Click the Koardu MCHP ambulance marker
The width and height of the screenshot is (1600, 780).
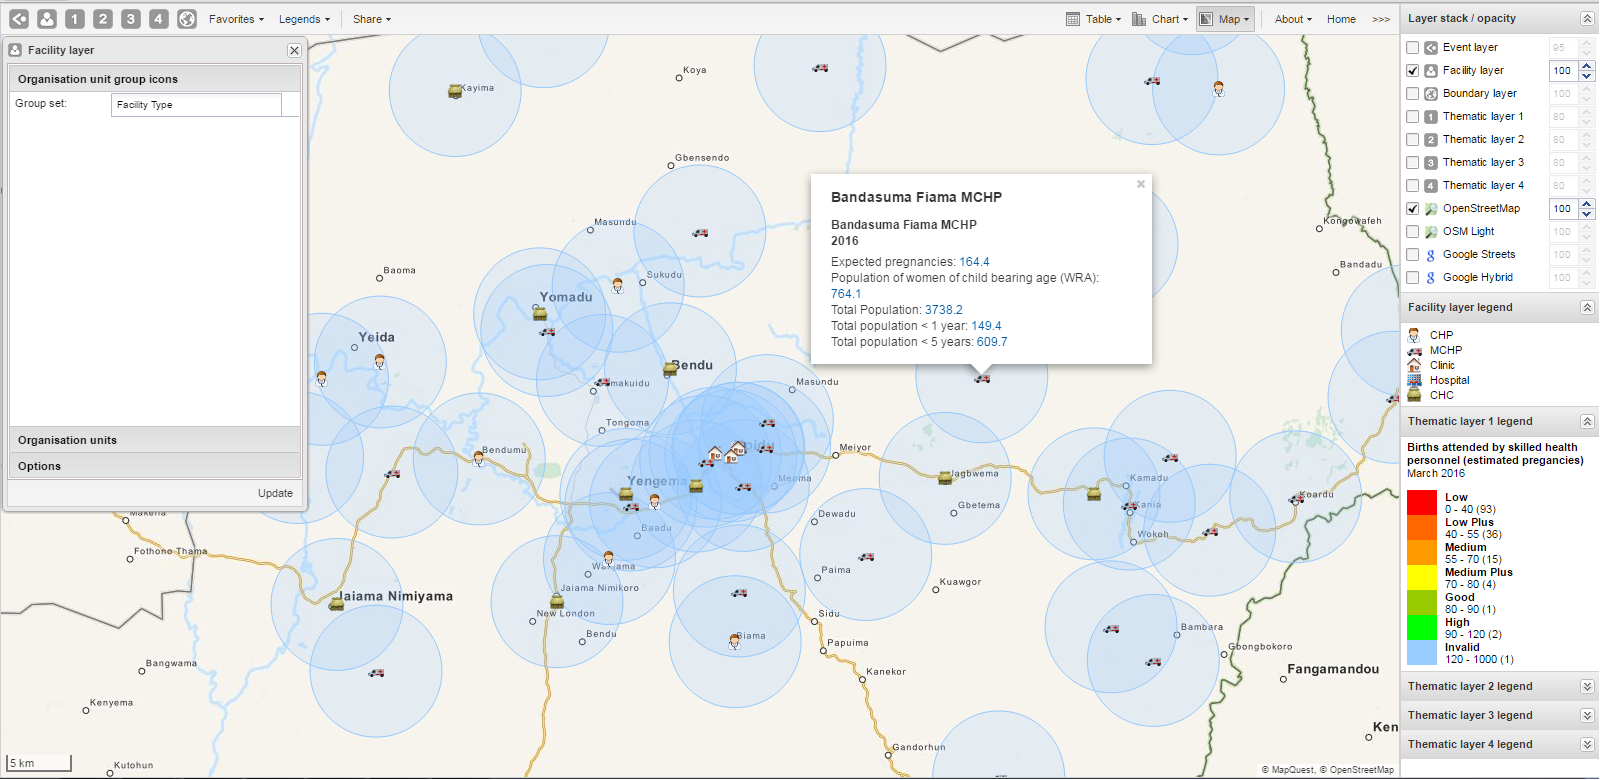click(1297, 499)
